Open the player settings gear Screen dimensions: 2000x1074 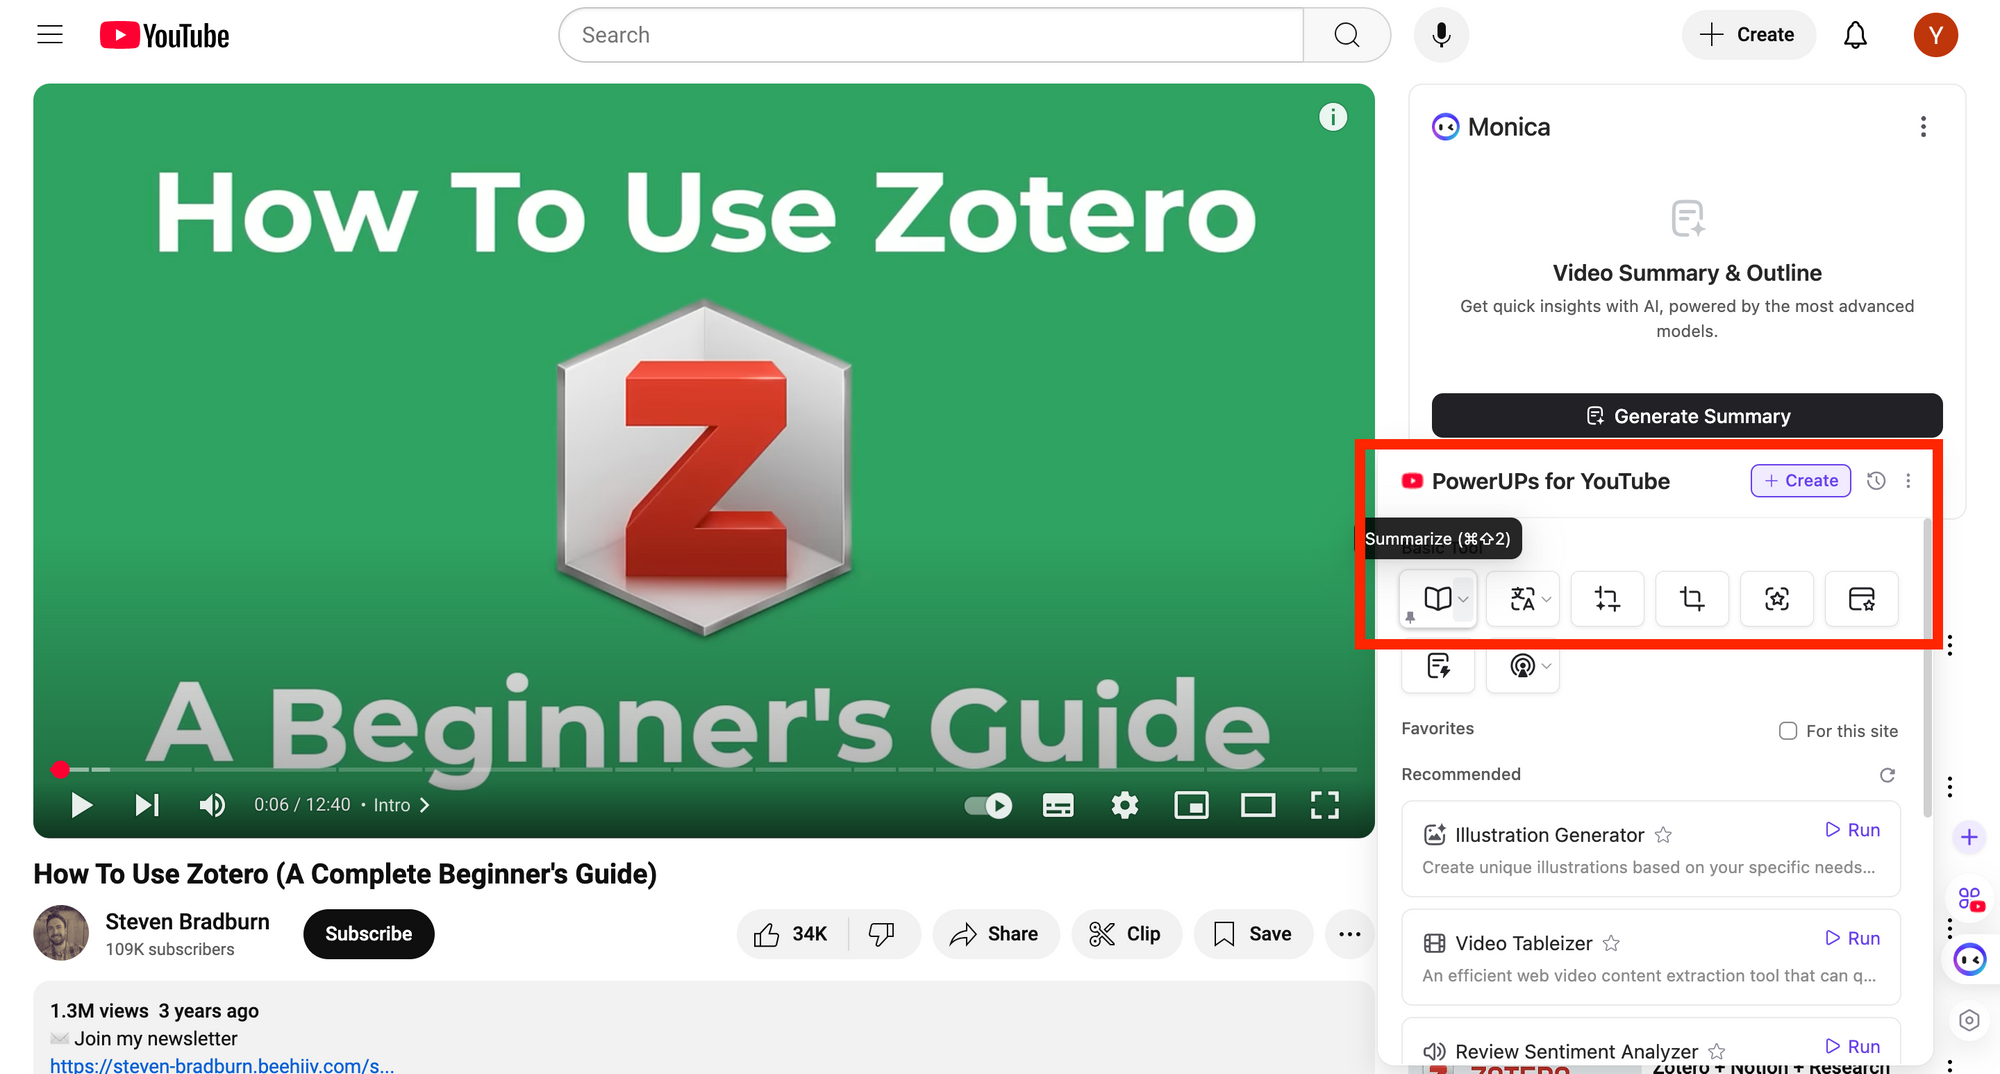[1125, 805]
